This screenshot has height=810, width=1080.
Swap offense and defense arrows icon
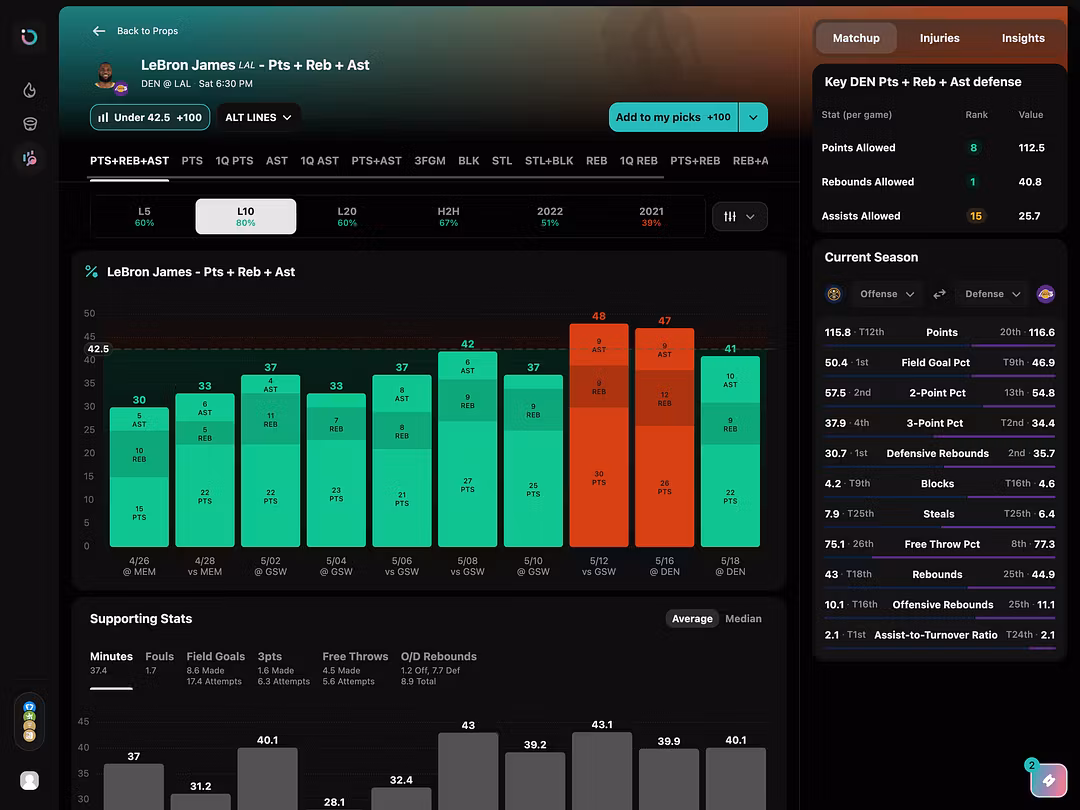click(x=939, y=294)
